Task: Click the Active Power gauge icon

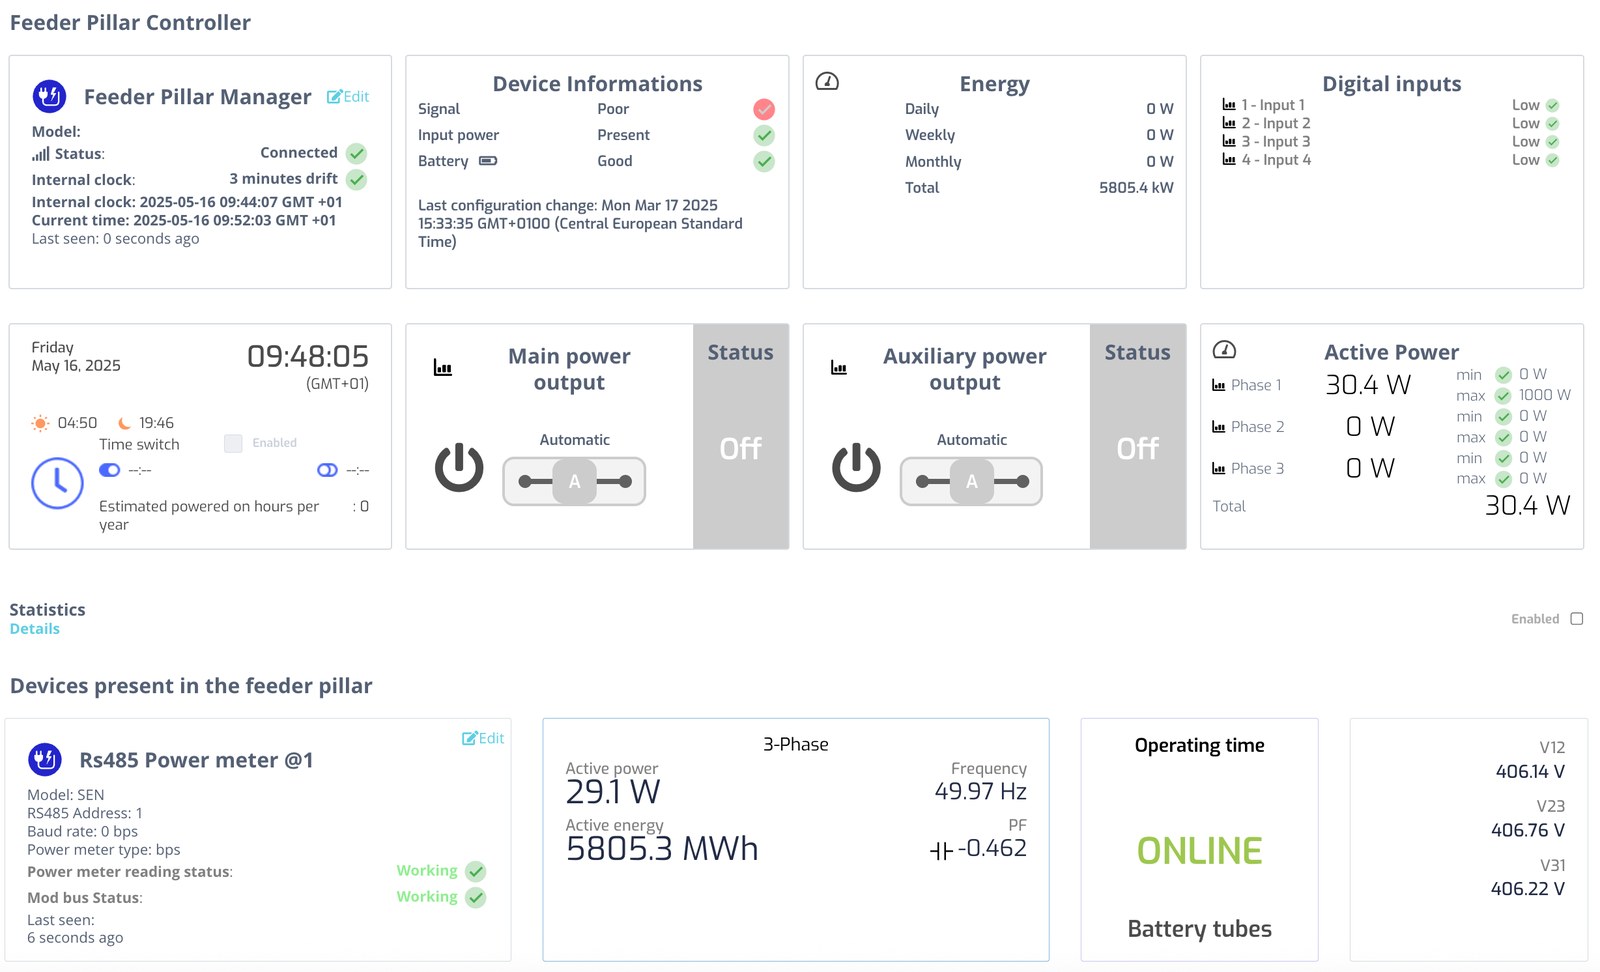Action: [1224, 350]
